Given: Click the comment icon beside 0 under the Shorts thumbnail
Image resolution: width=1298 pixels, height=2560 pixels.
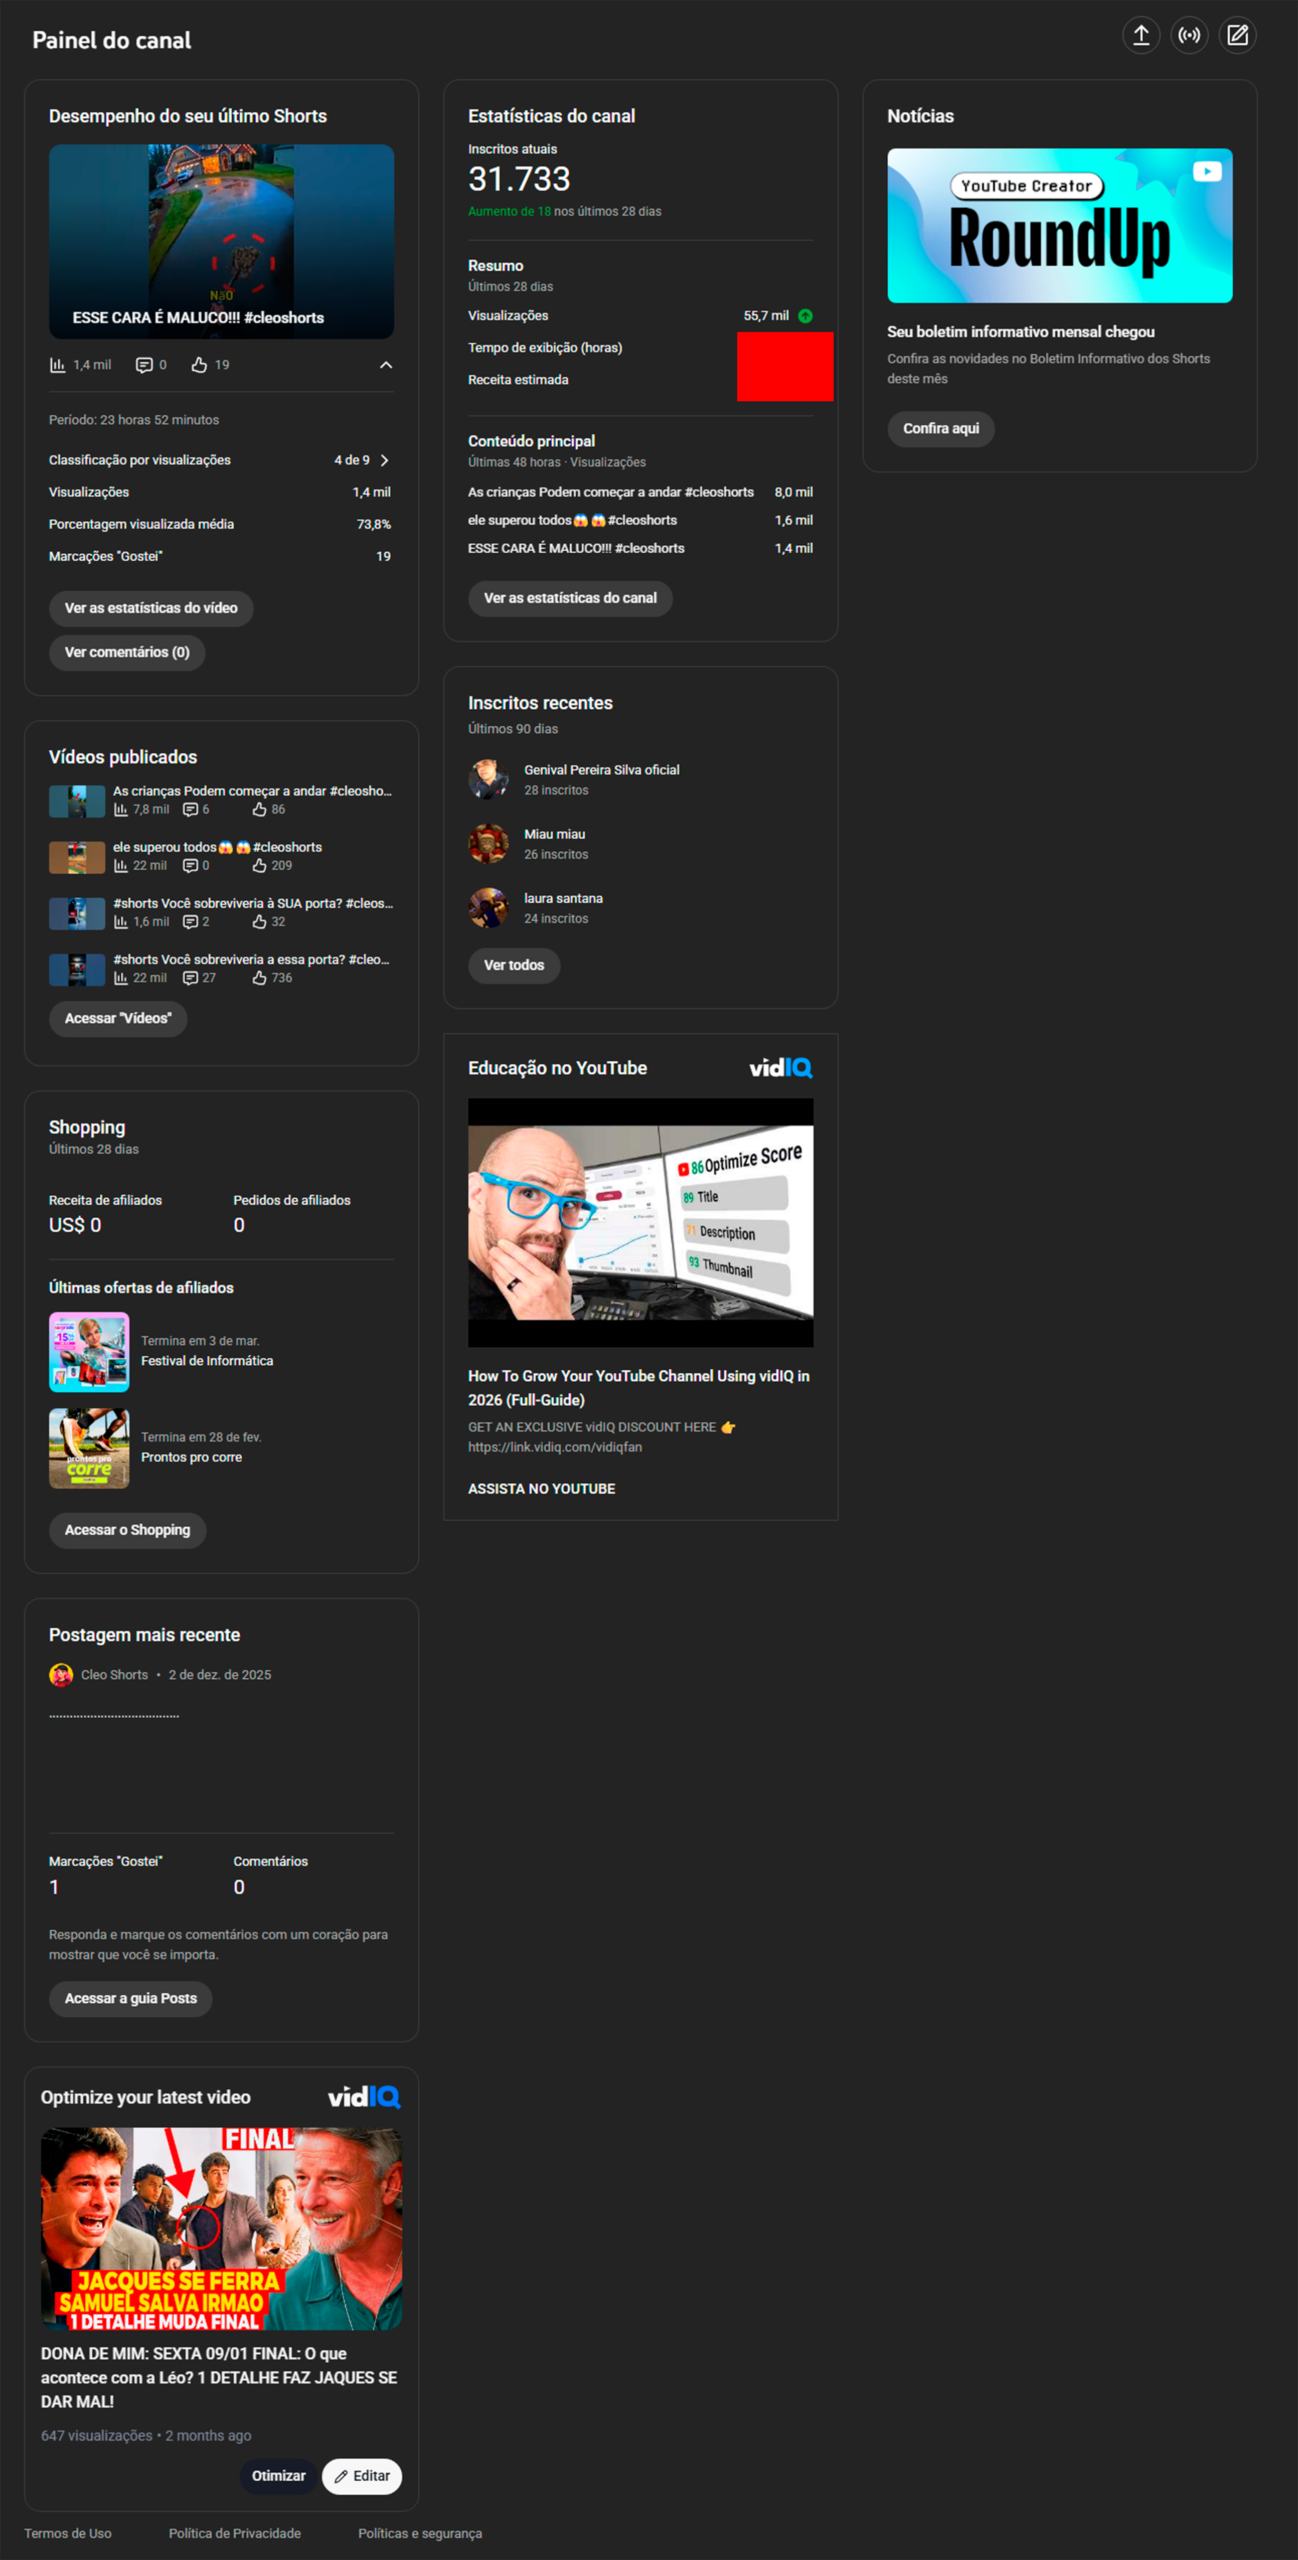Looking at the screenshot, I should coord(144,365).
